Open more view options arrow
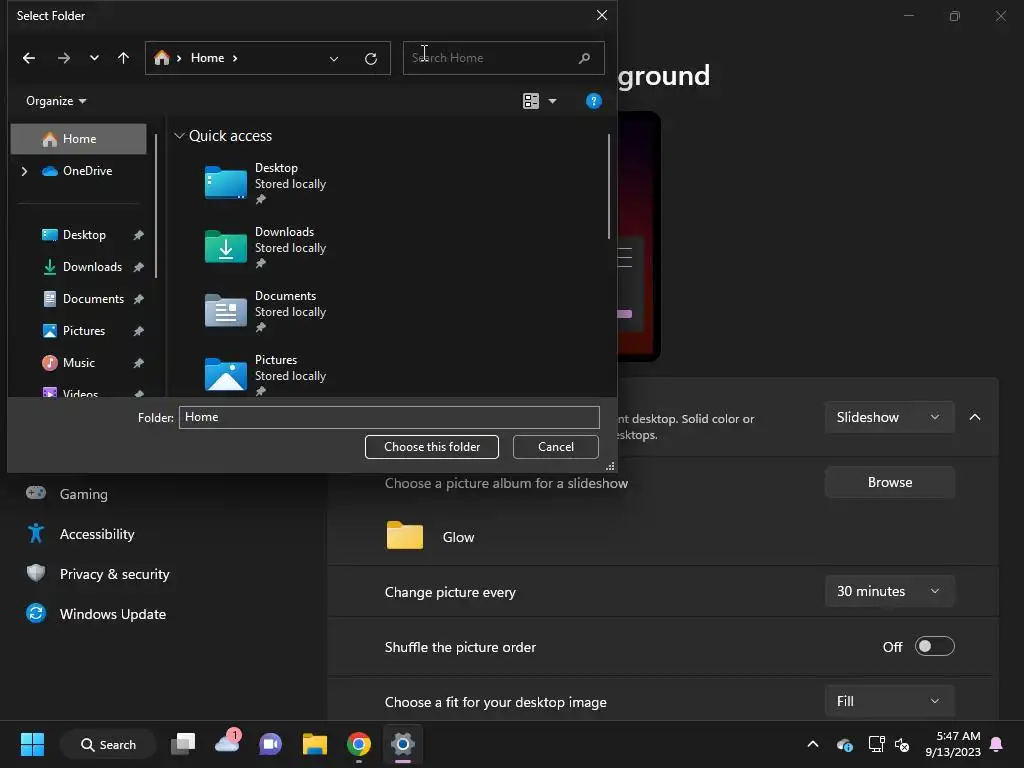Viewport: 1024px width, 768px height. click(552, 101)
